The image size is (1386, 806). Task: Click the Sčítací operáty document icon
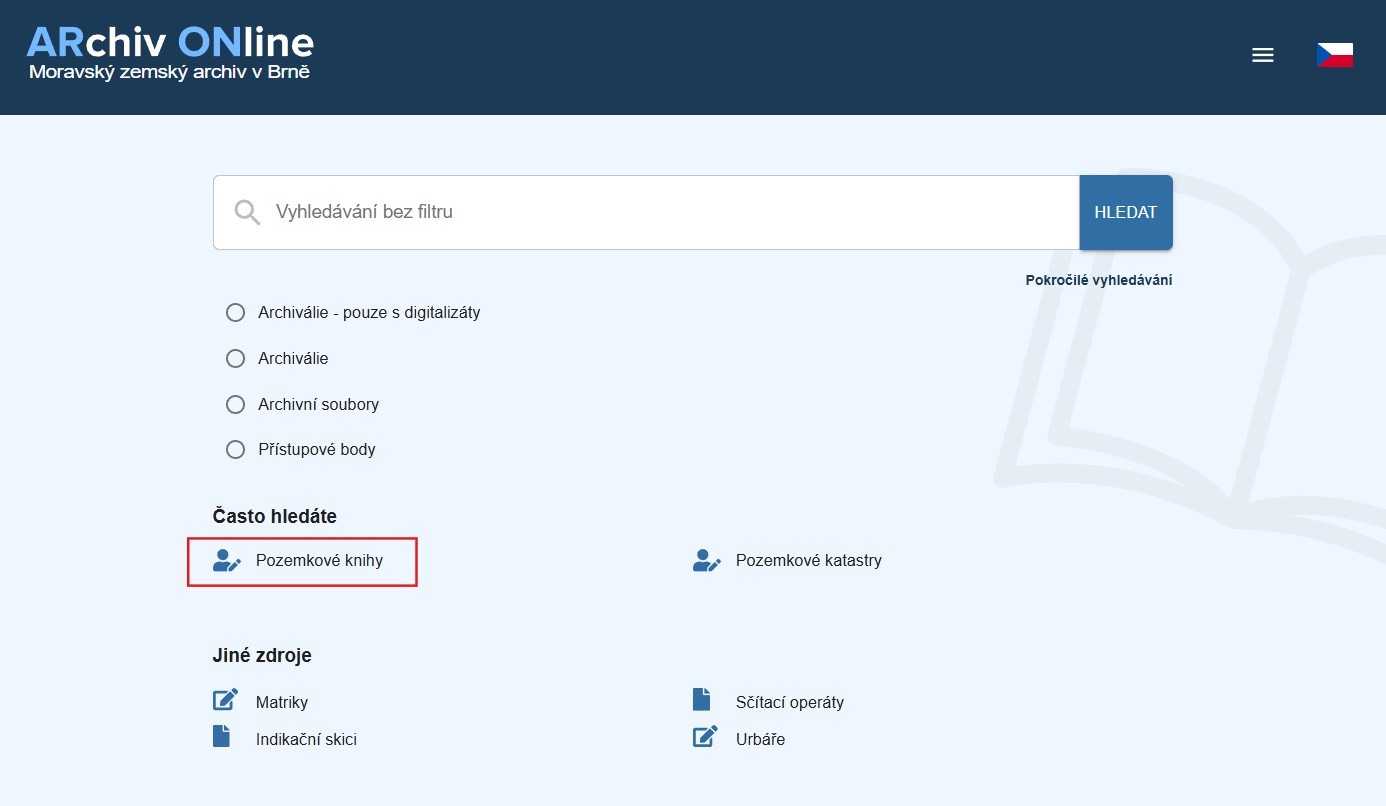[701, 700]
